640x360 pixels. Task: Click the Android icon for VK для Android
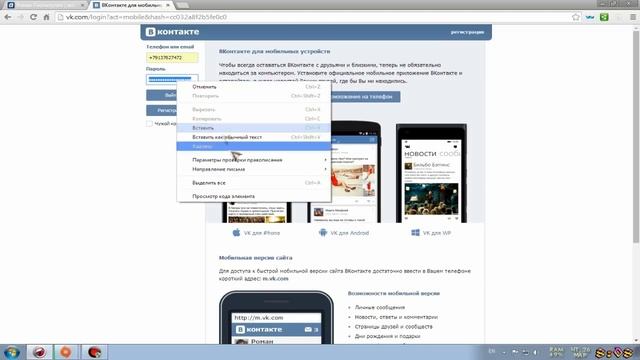[x=323, y=233]
